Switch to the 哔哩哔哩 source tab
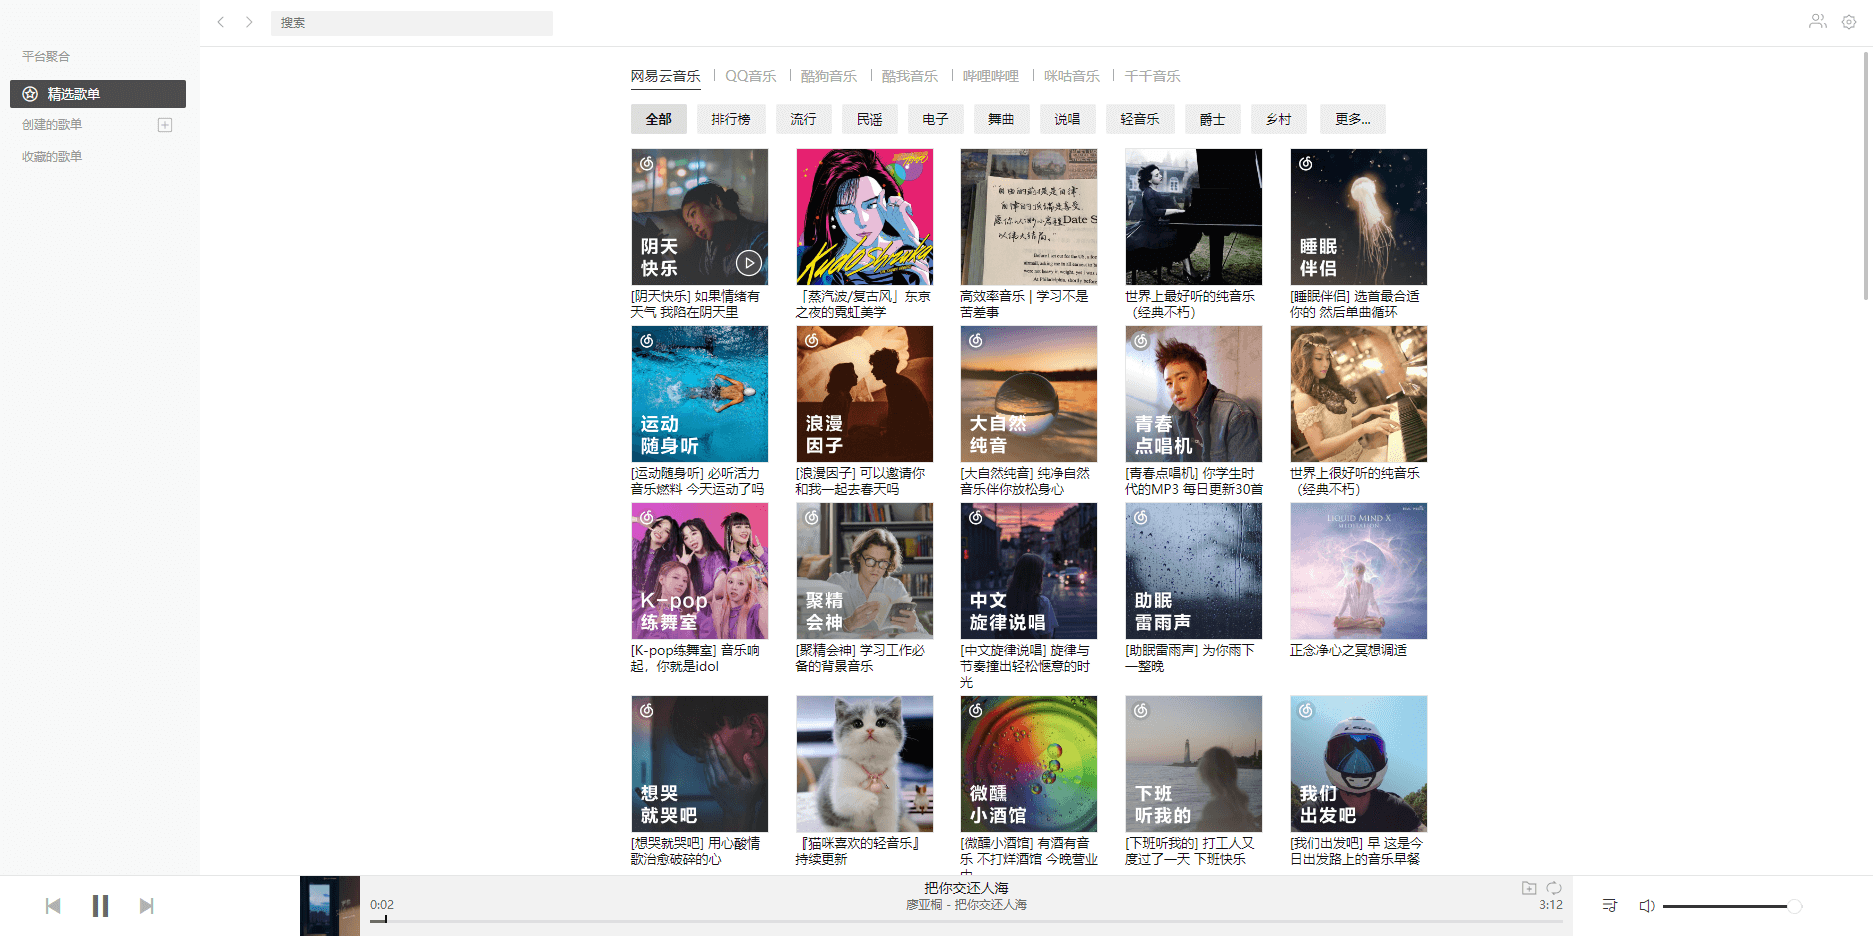The height and width of the screenshot is (936, 1873). [990, 76]
